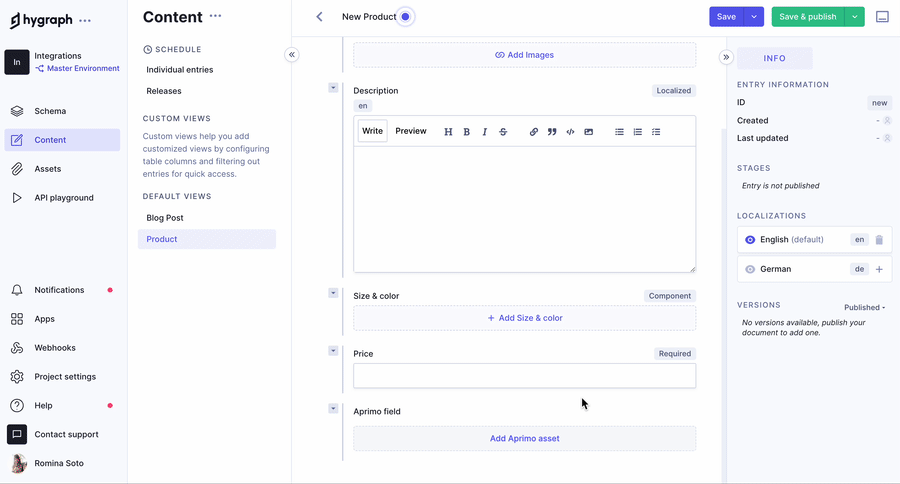Click the Add Aprimo asset button

click(524, 438)
